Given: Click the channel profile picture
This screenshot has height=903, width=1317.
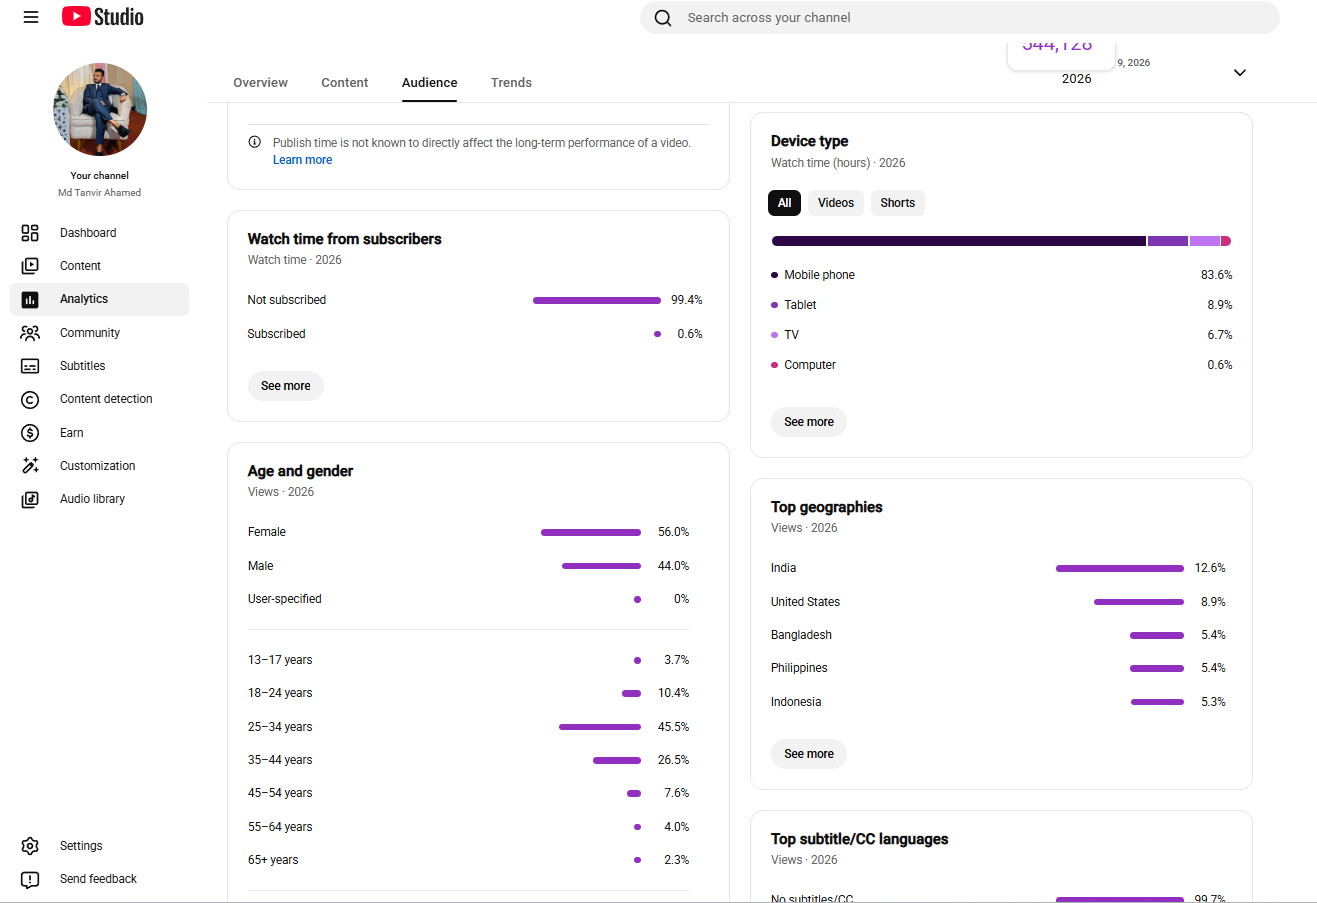Looking at the screenshot, I should coord(100,109).
